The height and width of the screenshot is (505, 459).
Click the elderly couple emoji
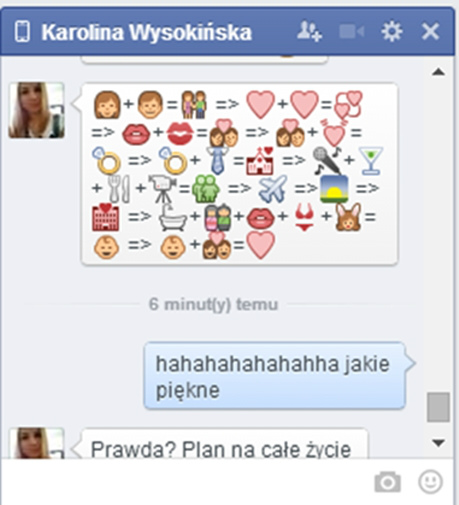(217, 217)
